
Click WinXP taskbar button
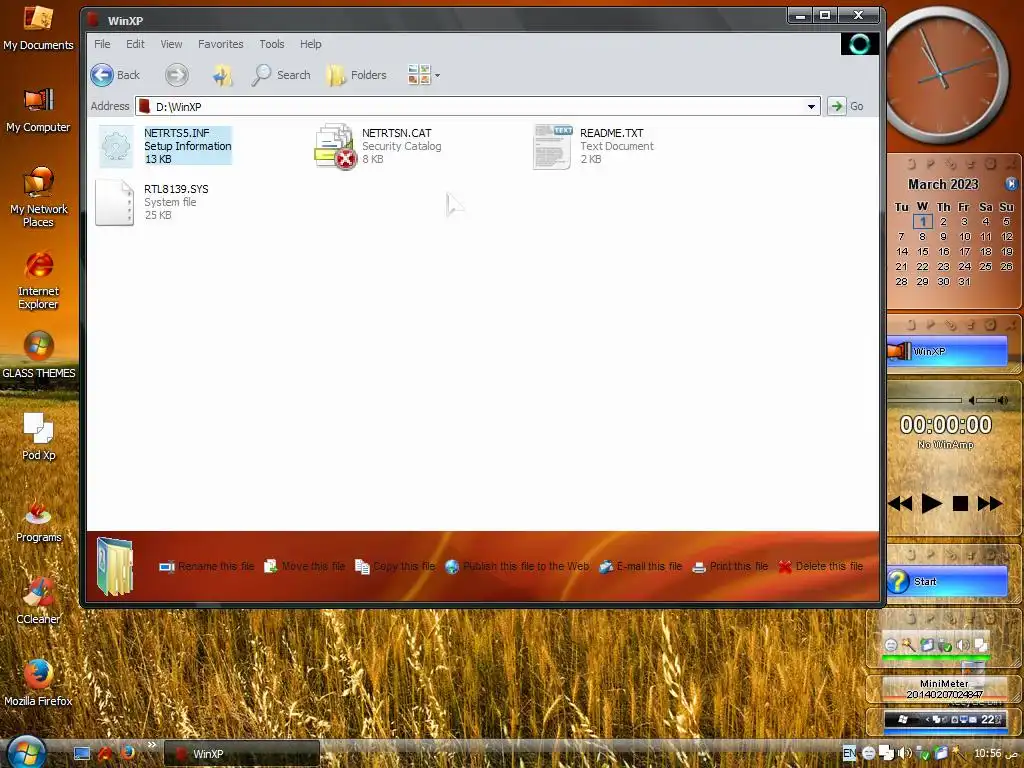coord(241,754)
